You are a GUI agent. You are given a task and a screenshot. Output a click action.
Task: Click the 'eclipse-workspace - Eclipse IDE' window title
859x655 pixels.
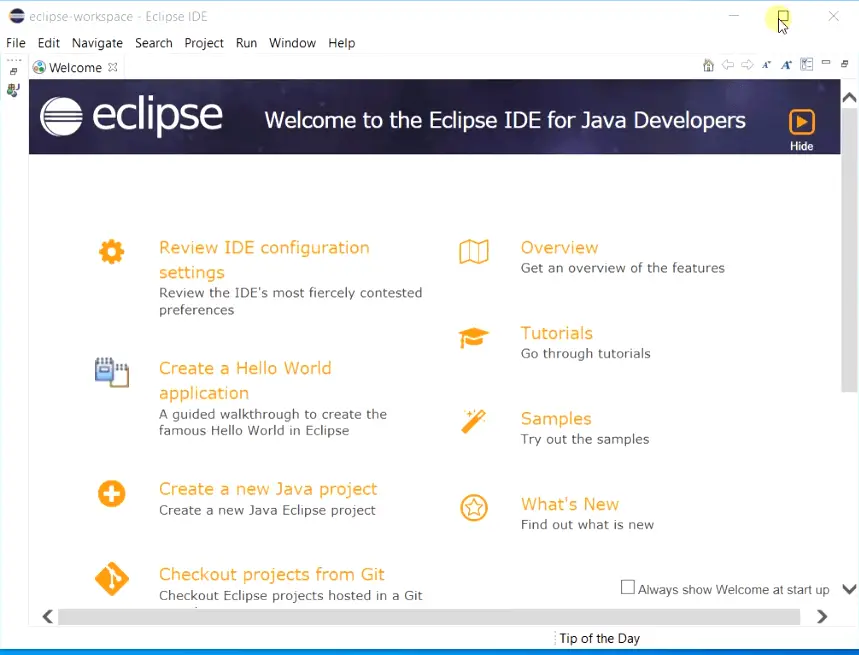118,16
